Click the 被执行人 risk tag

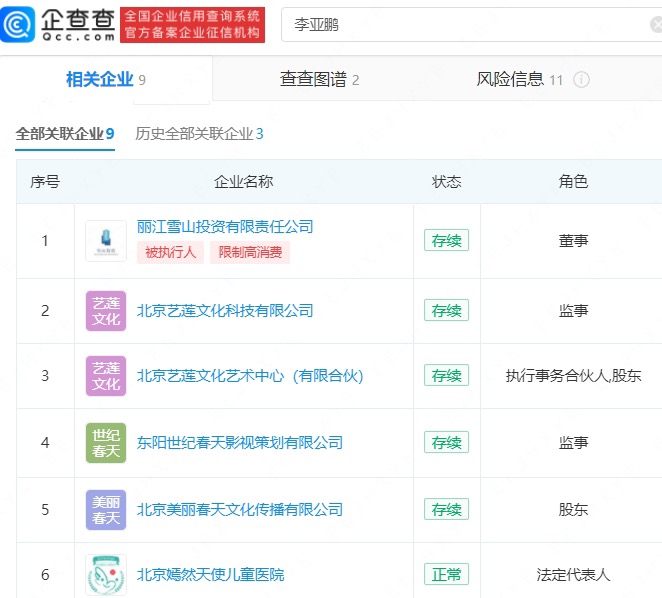click(170, 253)
